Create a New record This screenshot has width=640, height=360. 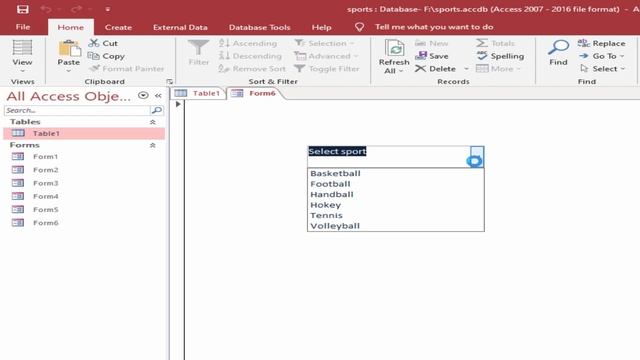432,43
